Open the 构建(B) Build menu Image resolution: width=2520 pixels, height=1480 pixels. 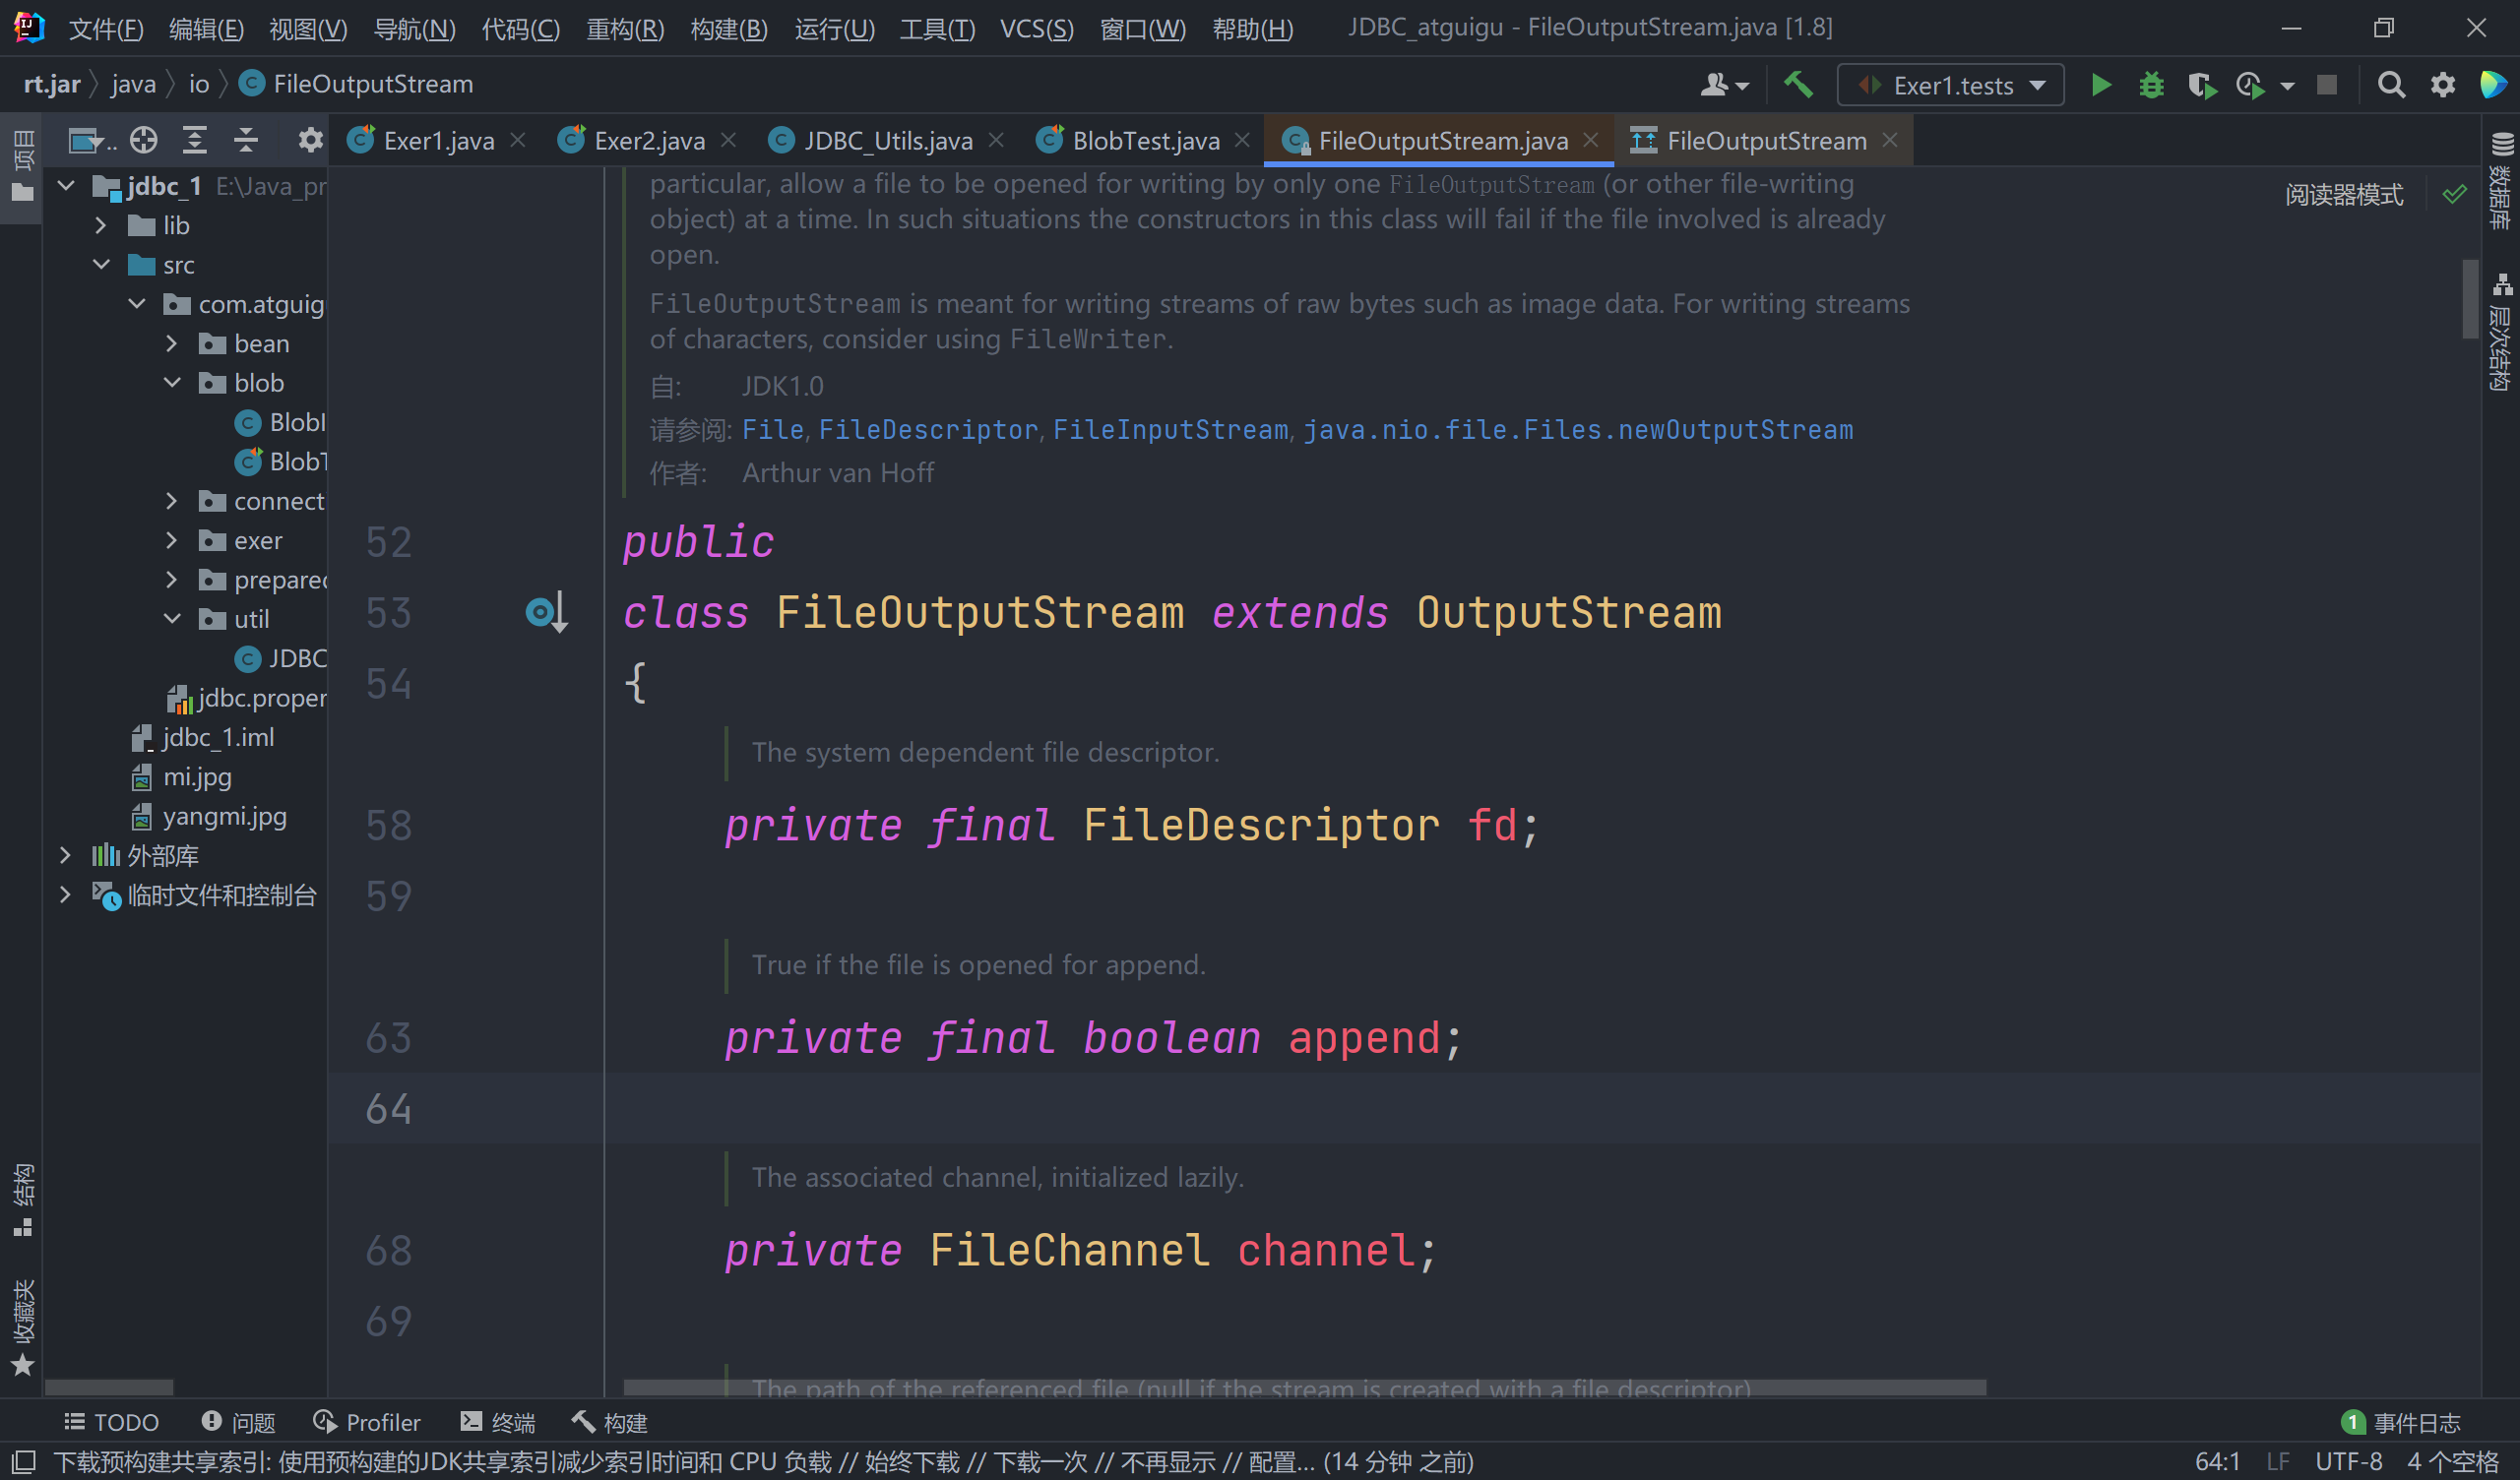click(x=728, y=28)
